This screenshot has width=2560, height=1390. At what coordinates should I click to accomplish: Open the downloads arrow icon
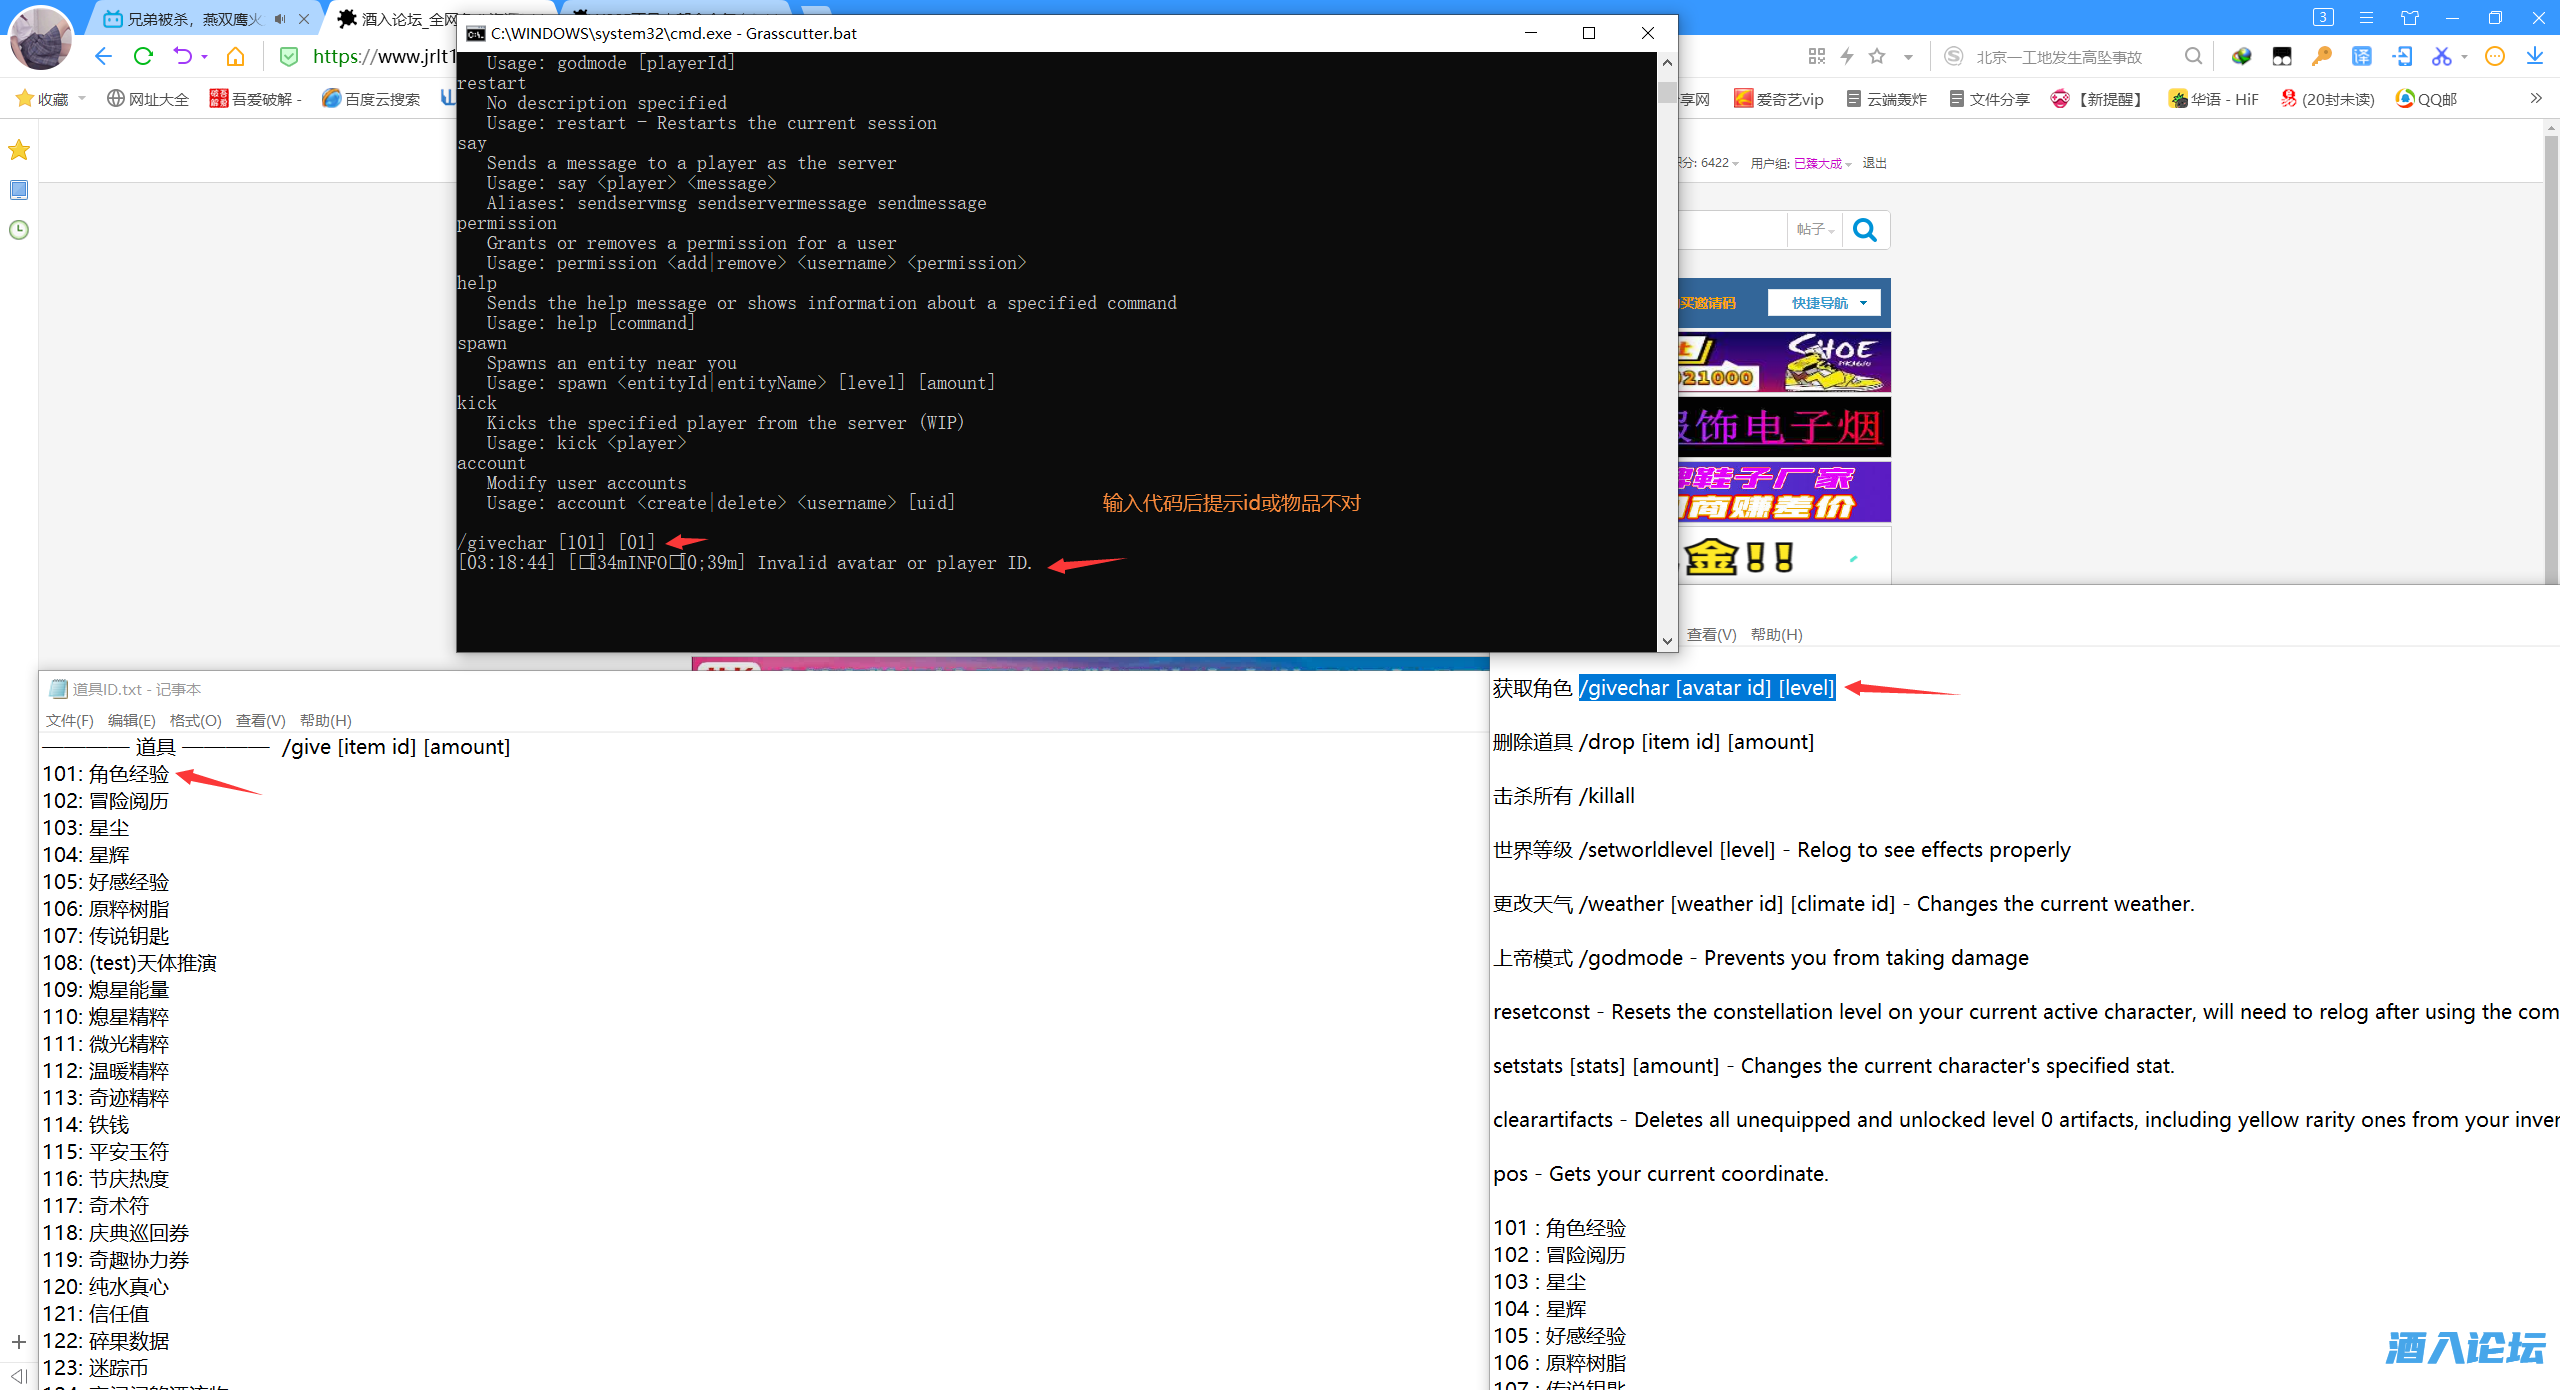pyautogui.click(x=2534, y=56)
